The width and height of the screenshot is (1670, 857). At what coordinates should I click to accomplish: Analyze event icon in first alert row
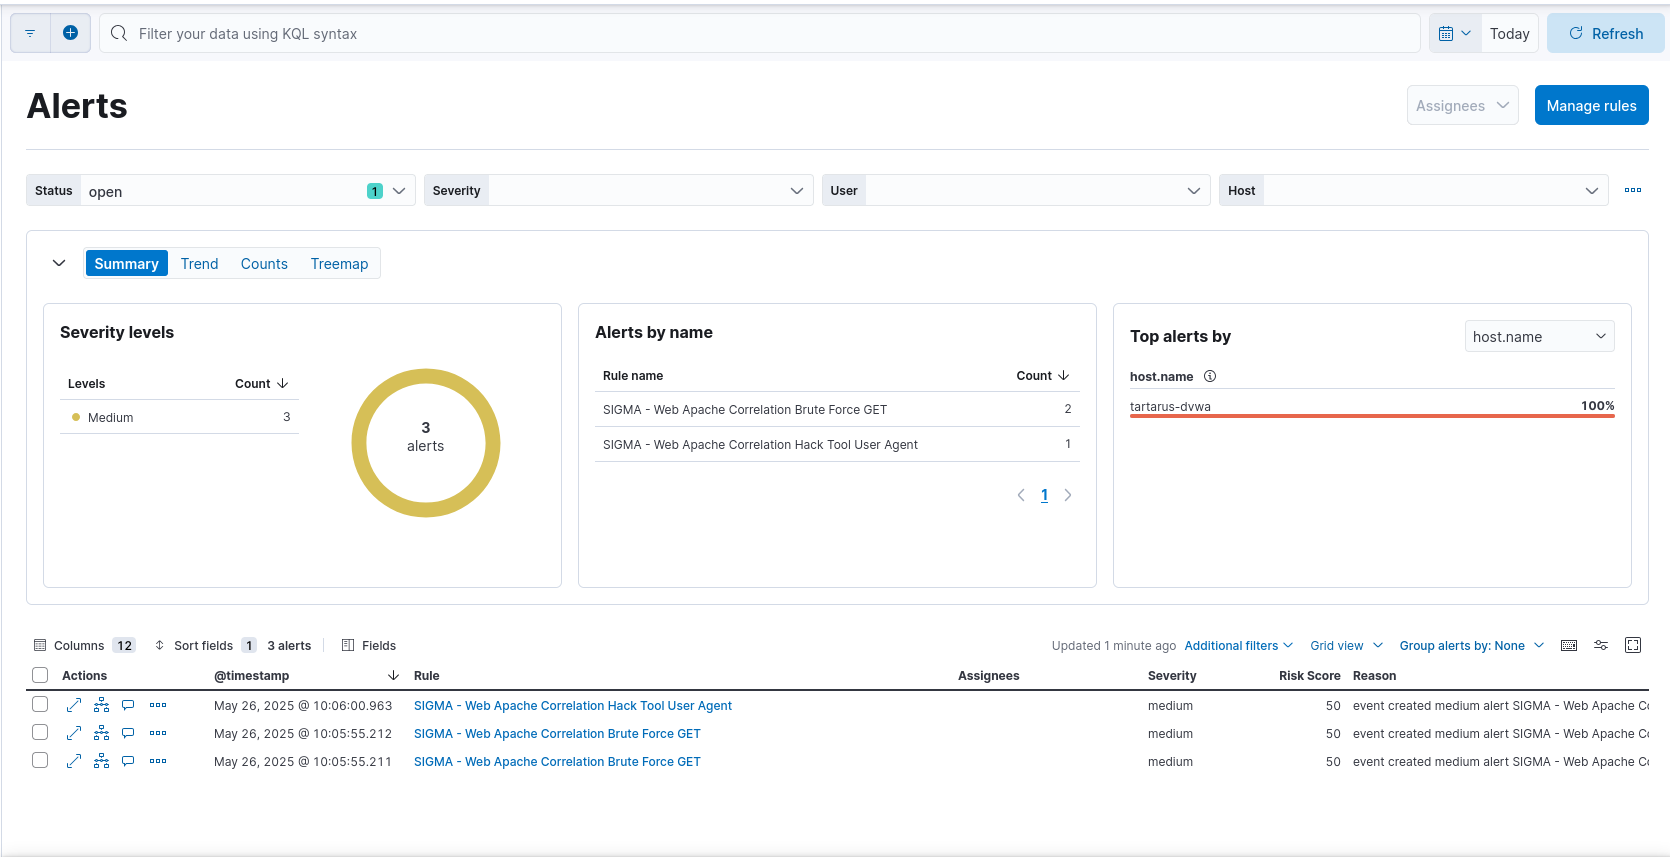point(101,705)
